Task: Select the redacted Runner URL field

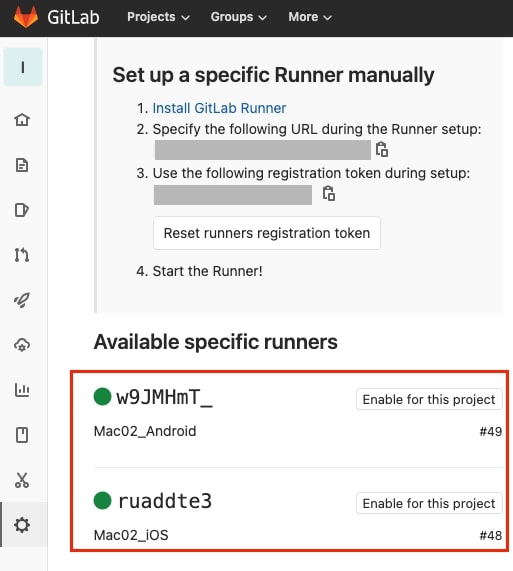Action: pos(263,150)
